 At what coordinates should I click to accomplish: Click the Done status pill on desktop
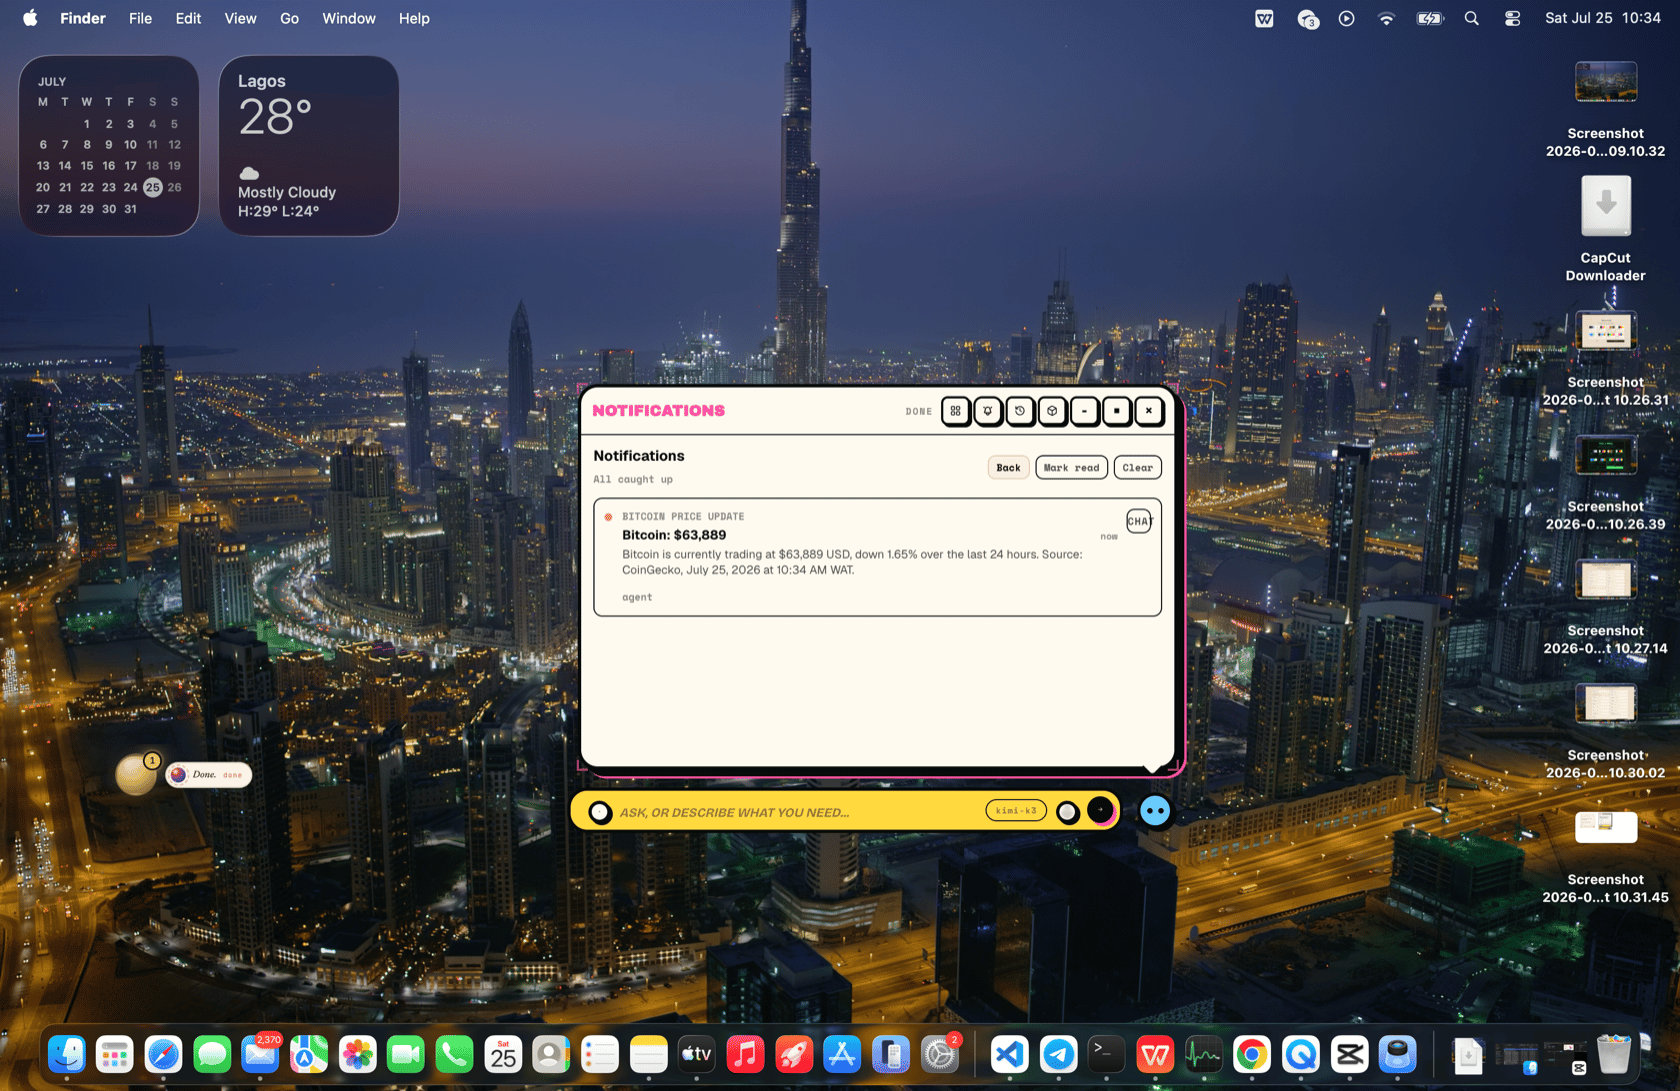tap(208, 775)
